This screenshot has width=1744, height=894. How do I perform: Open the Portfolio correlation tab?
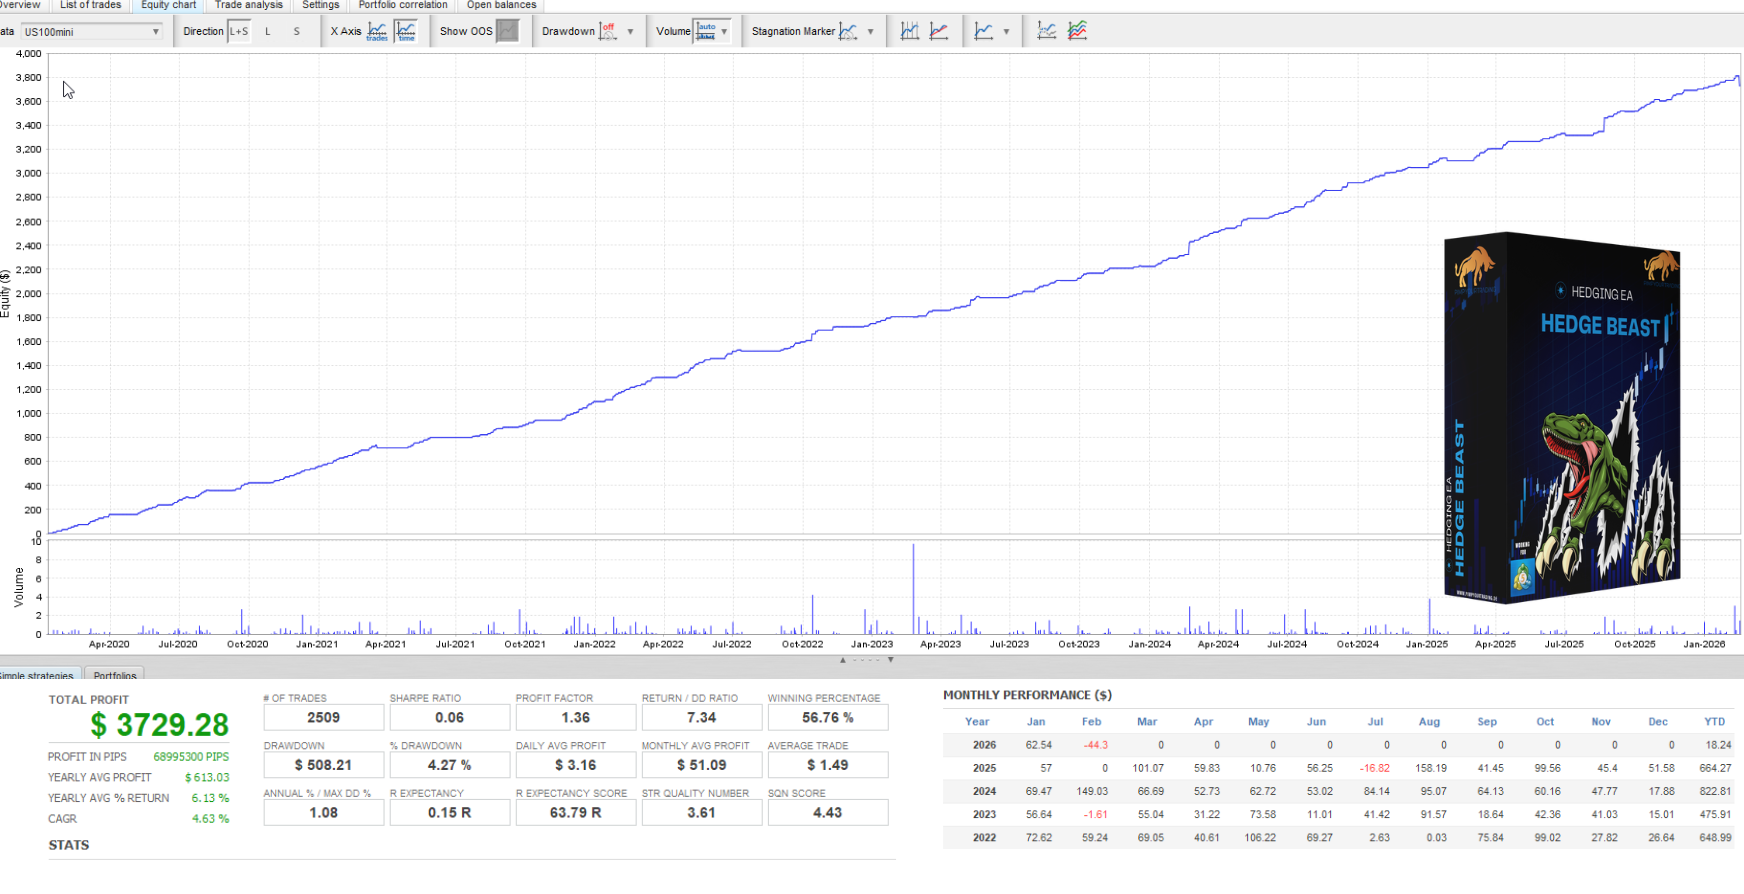(403, 5)
